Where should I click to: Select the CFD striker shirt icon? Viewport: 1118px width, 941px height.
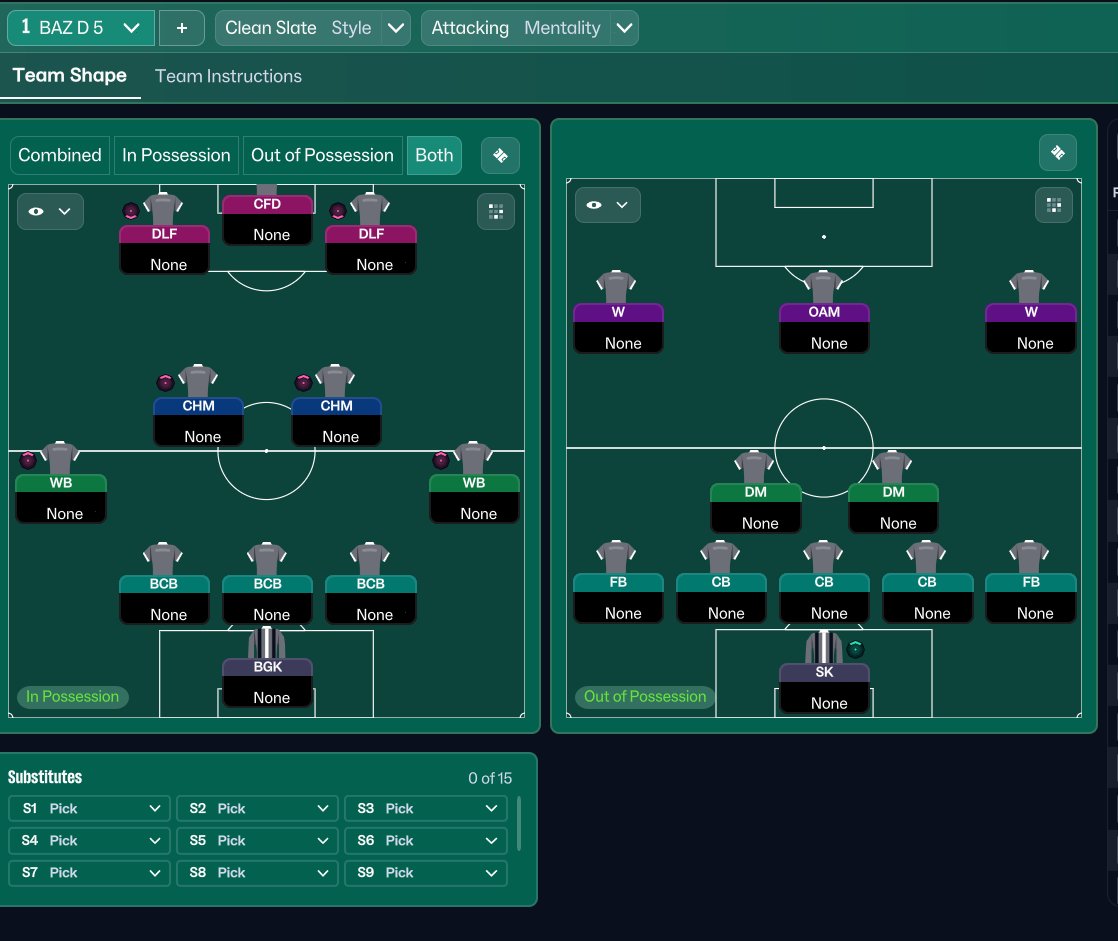[267, 190]
